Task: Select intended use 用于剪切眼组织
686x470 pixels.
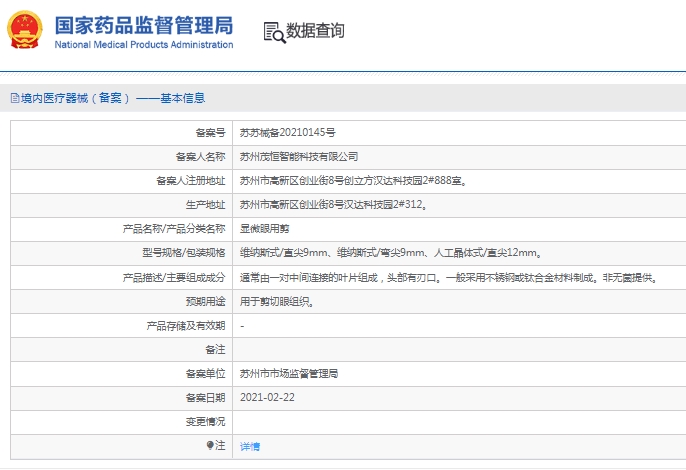Action: [277, 302]
